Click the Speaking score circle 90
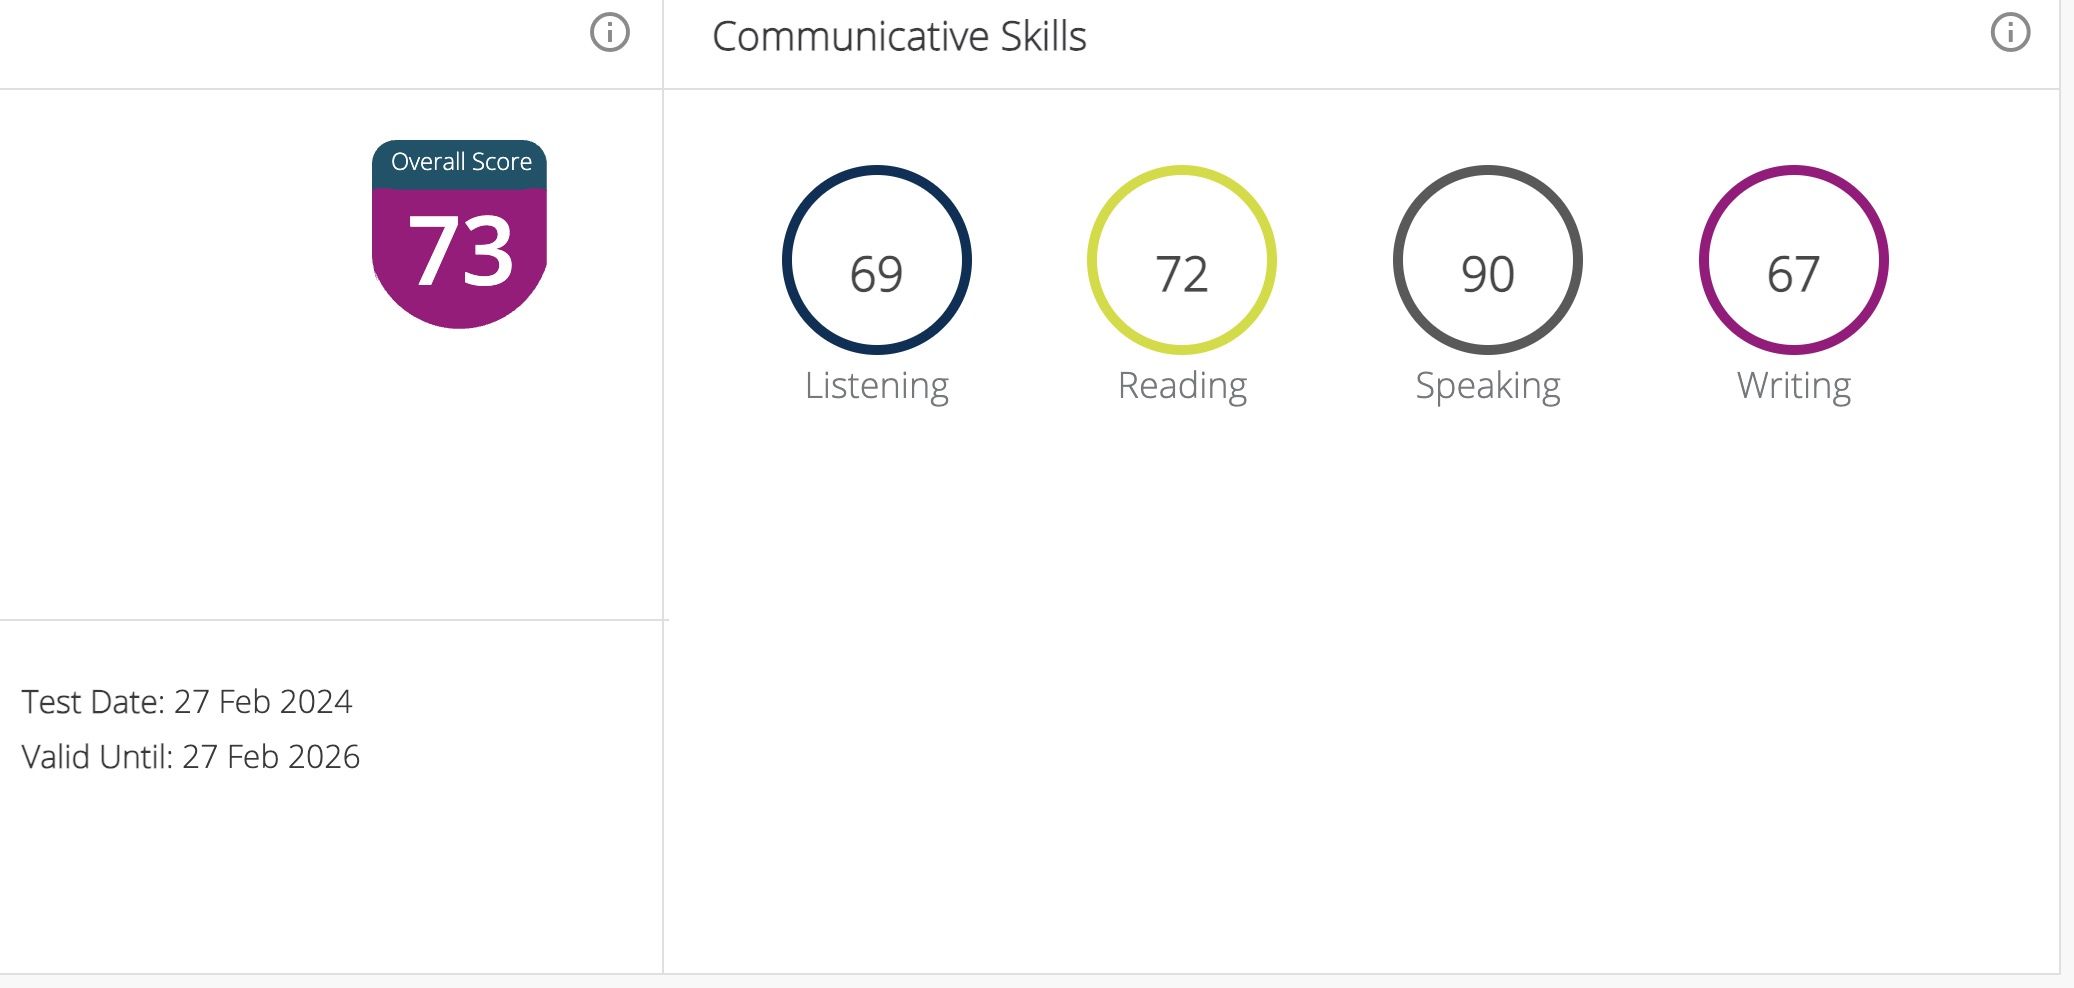Screen dimensions: 2074x988 coord(1488,260)
